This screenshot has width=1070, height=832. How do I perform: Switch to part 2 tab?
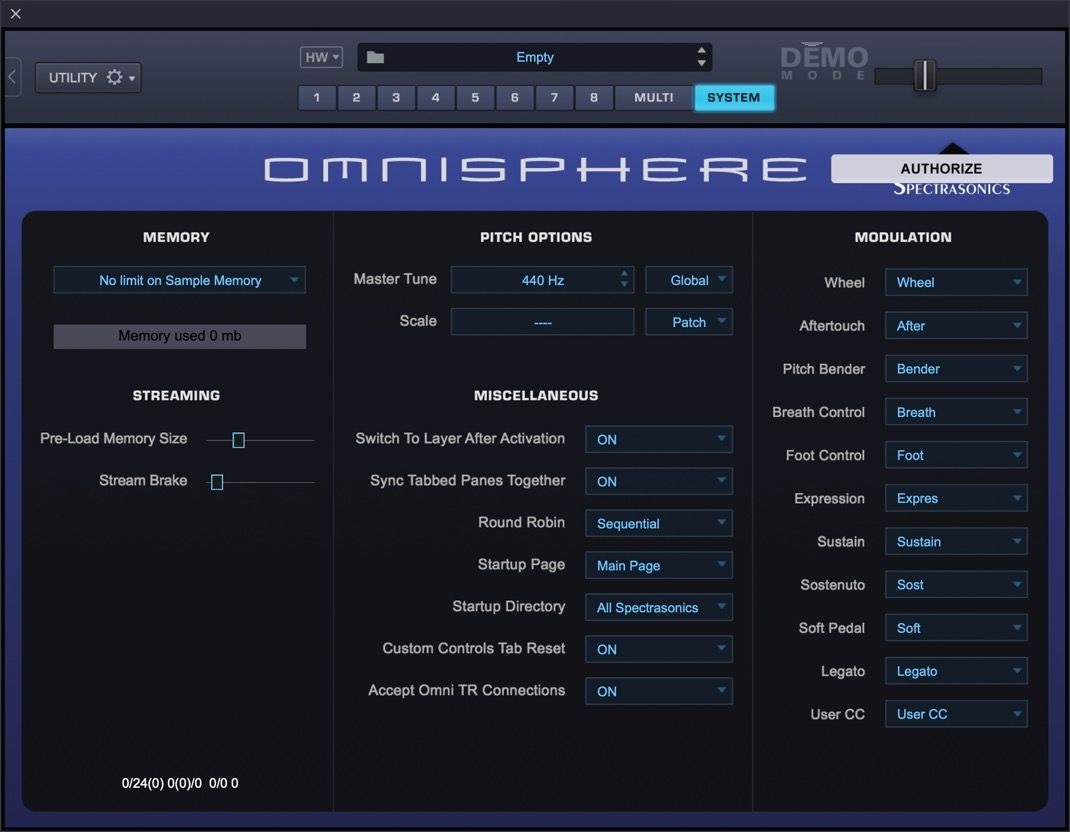356,98
